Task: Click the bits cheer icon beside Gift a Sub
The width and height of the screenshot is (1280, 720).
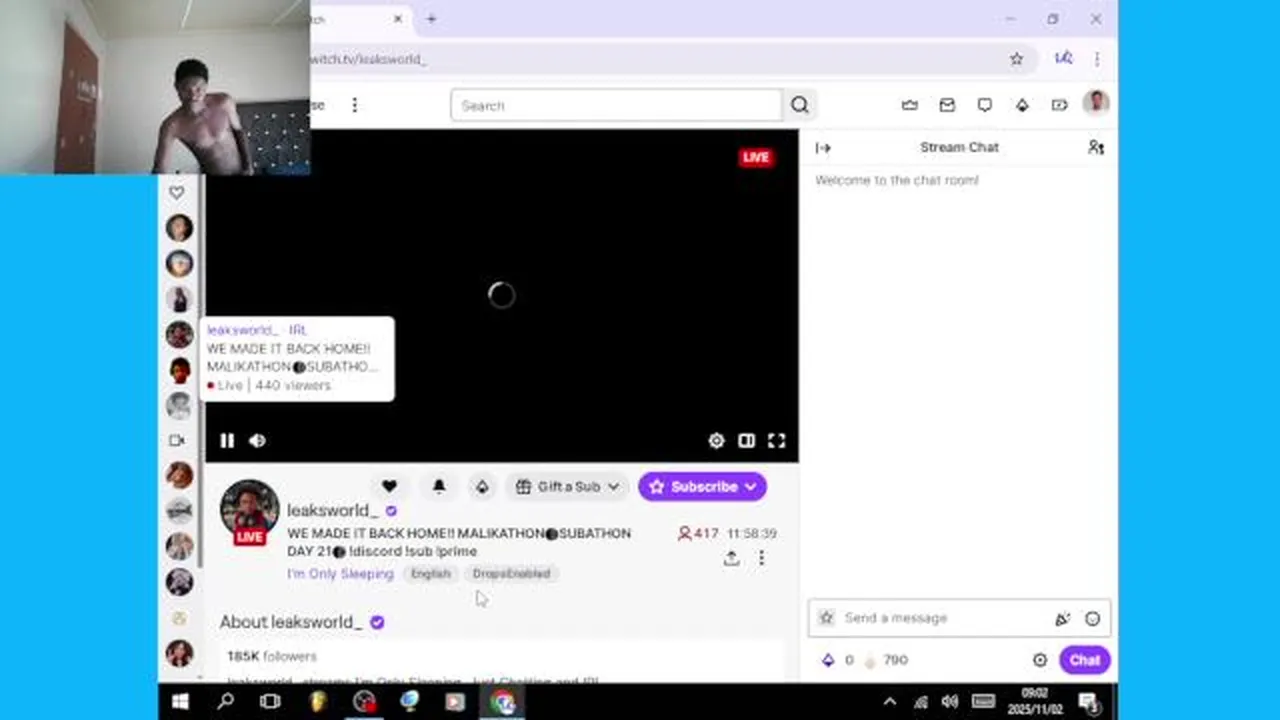Action: point(482,486)
